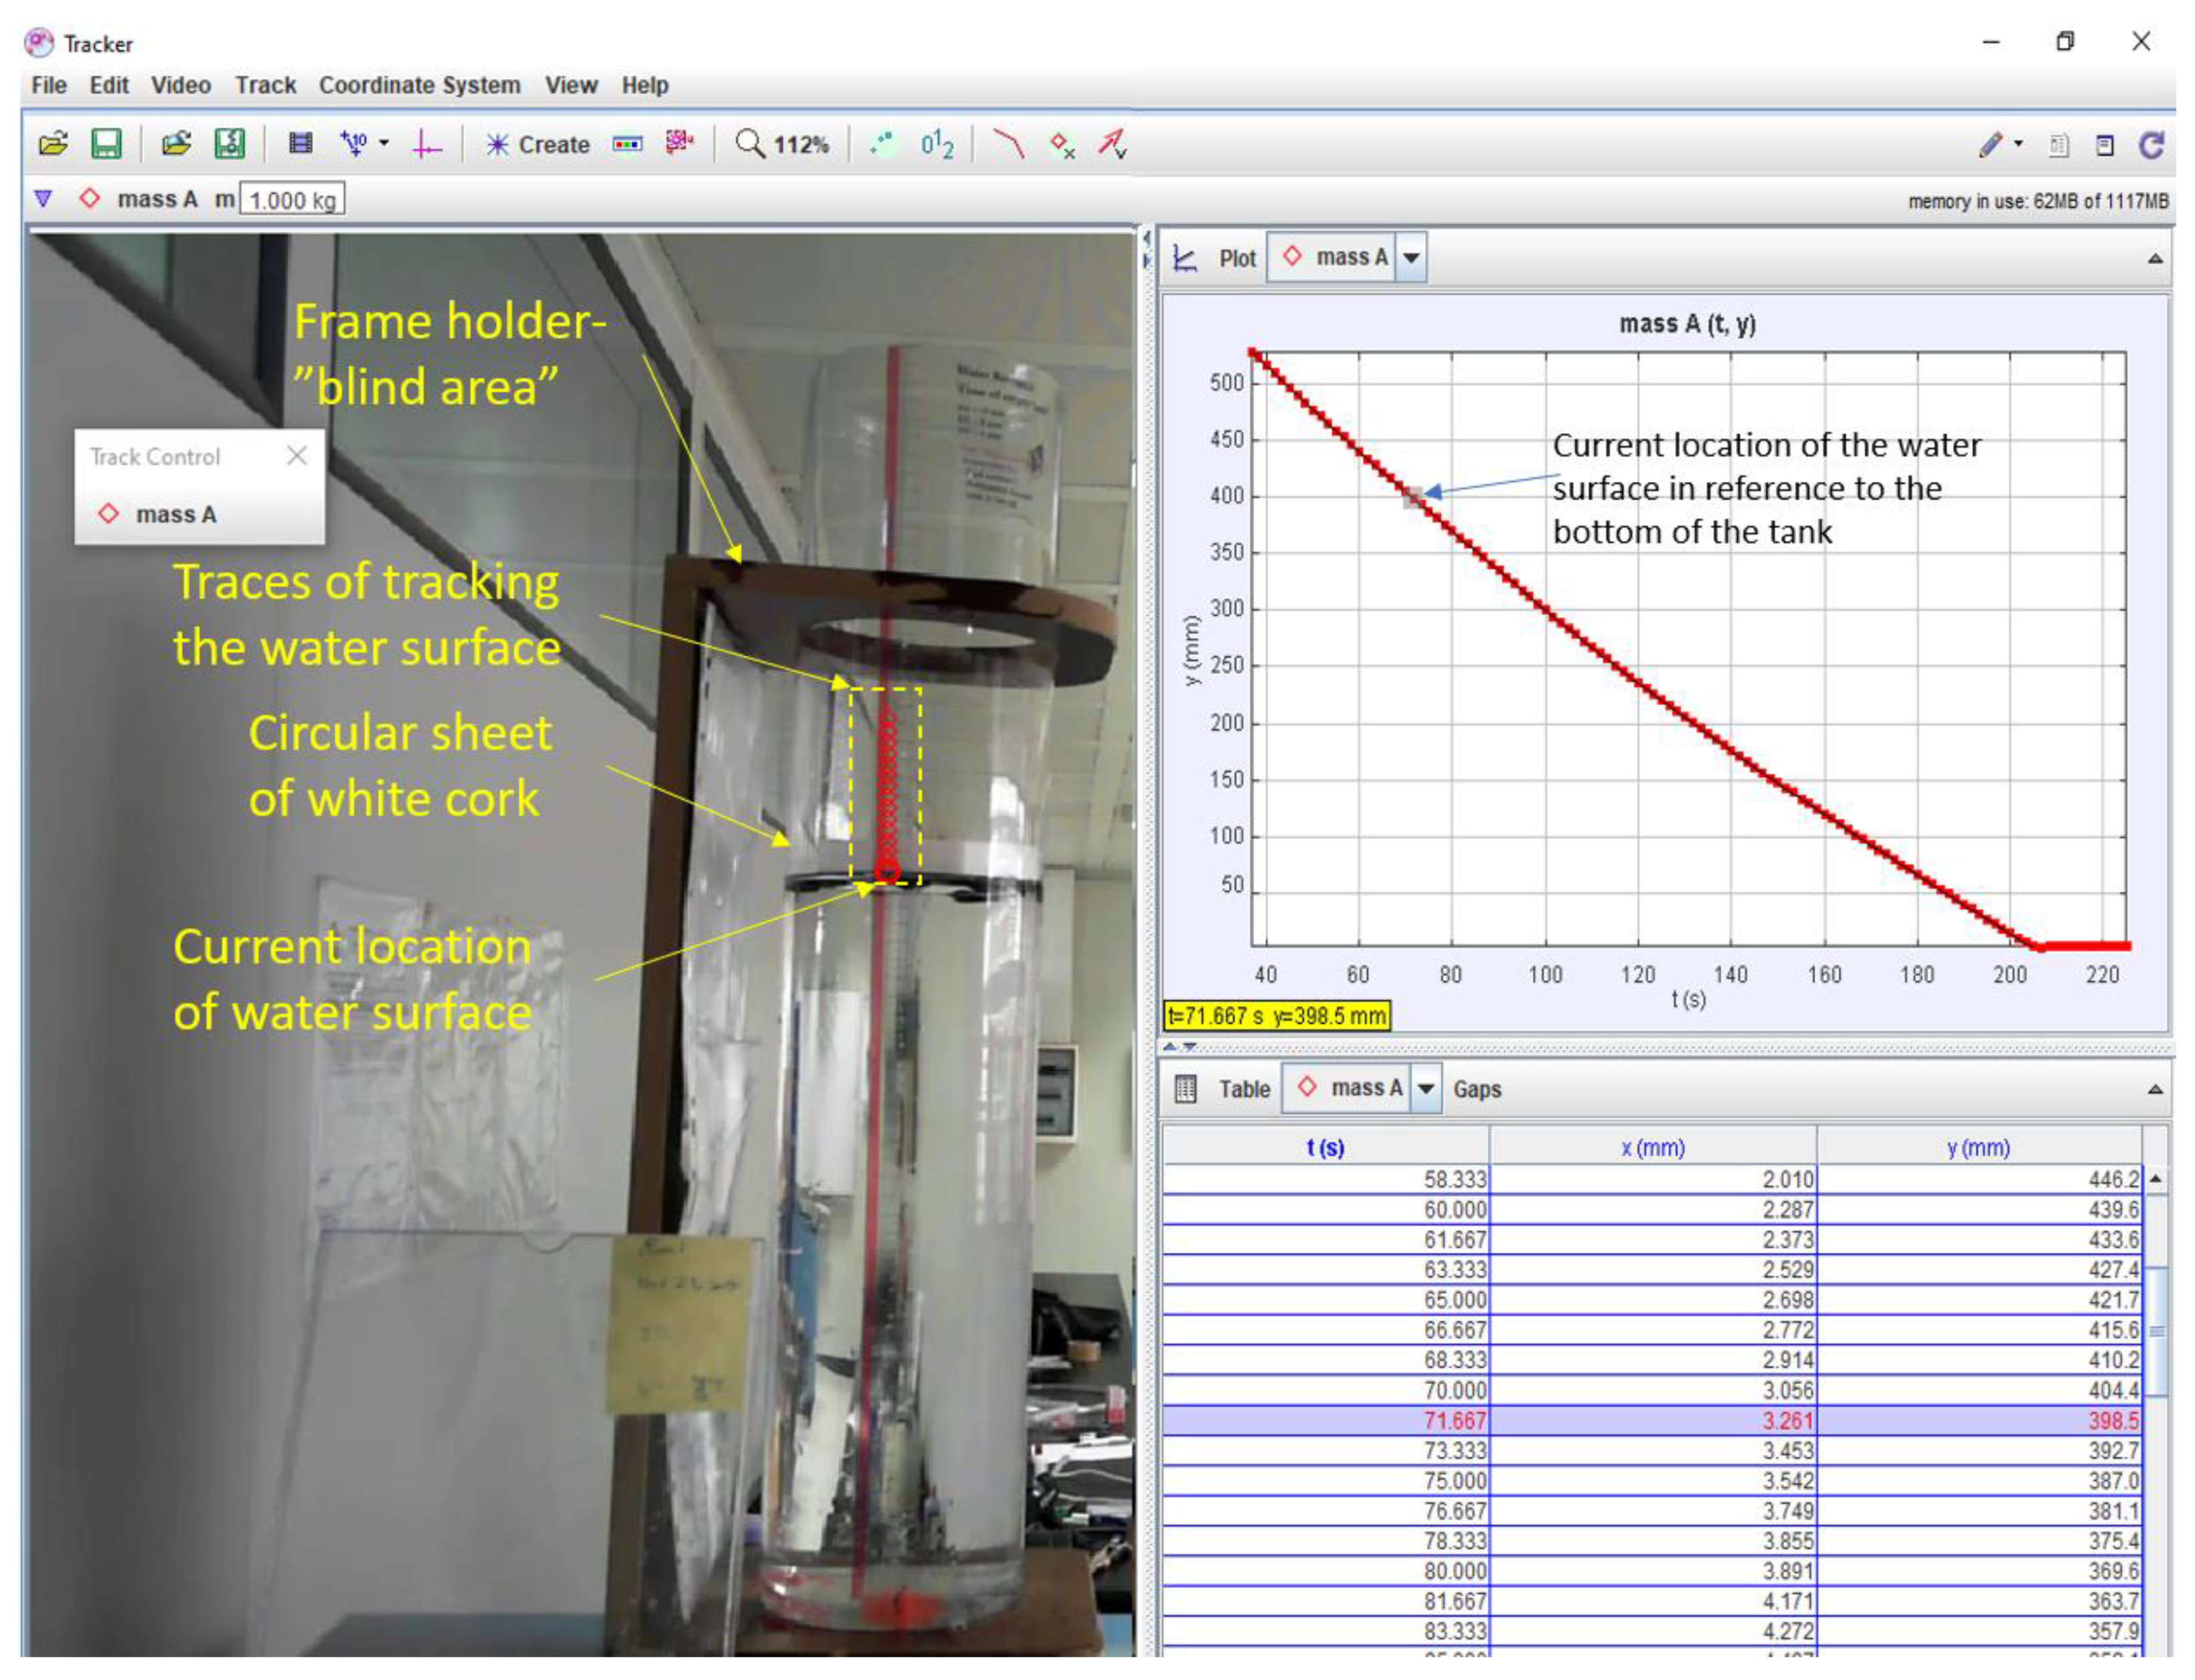Open the Plot mass A track dropdown

pos(1410,258)
